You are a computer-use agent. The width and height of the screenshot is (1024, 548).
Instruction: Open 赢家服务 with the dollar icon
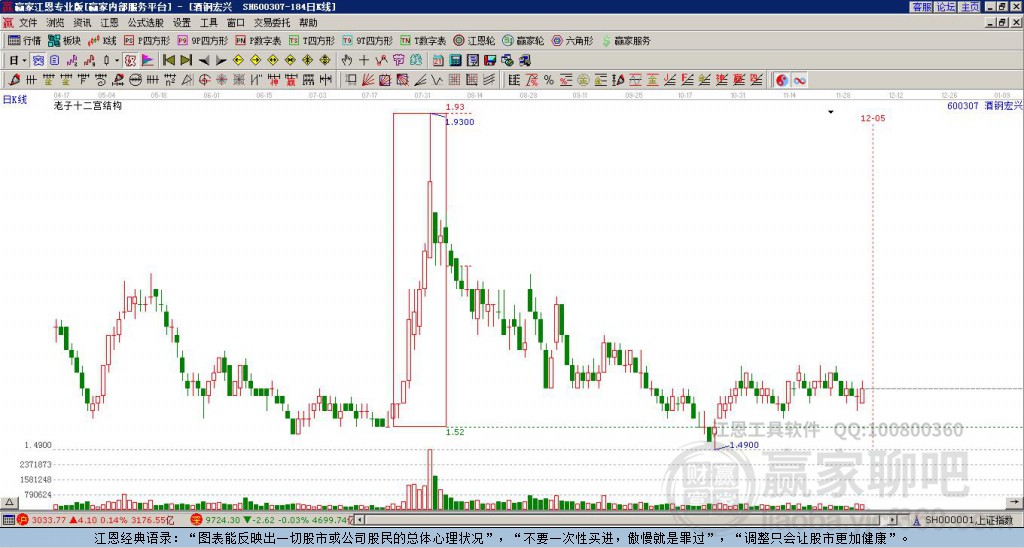[626, 40]
